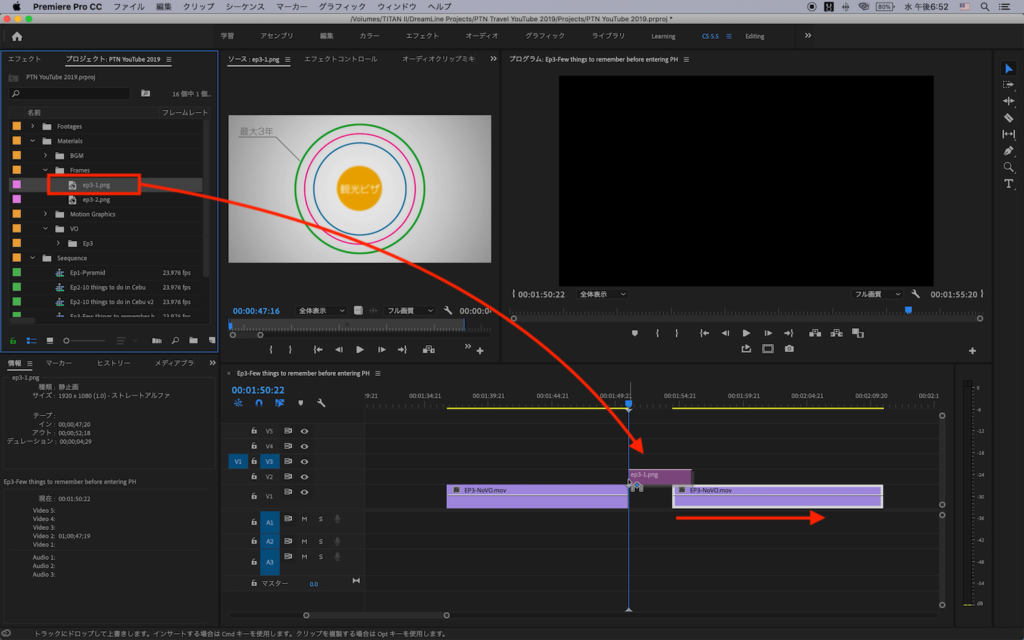The height and width of the screenshot is (640, 1024).
Task: Select the Type tool
Action: point(1008,183)
